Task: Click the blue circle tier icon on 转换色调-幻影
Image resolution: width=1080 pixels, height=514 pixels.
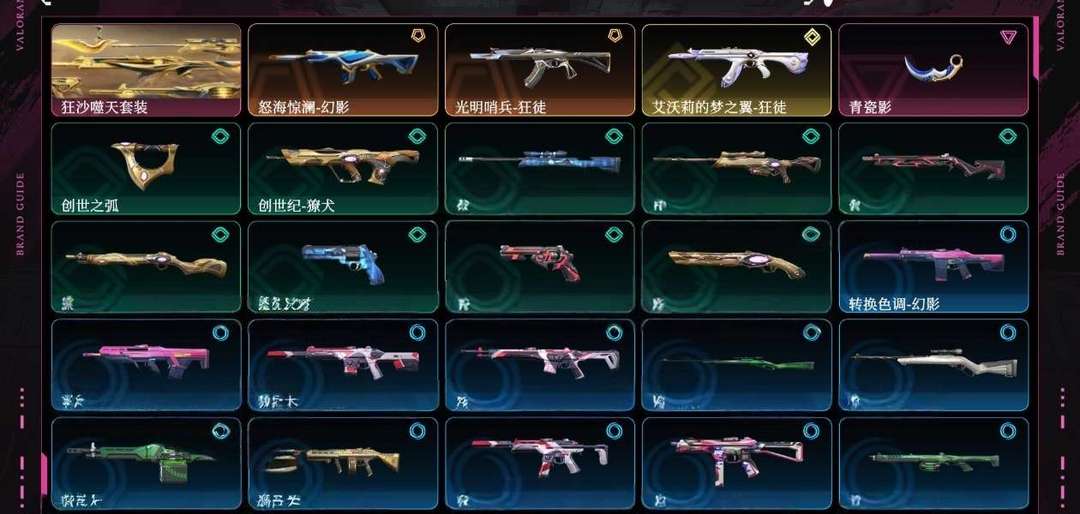Action: tap(1008, 234)
